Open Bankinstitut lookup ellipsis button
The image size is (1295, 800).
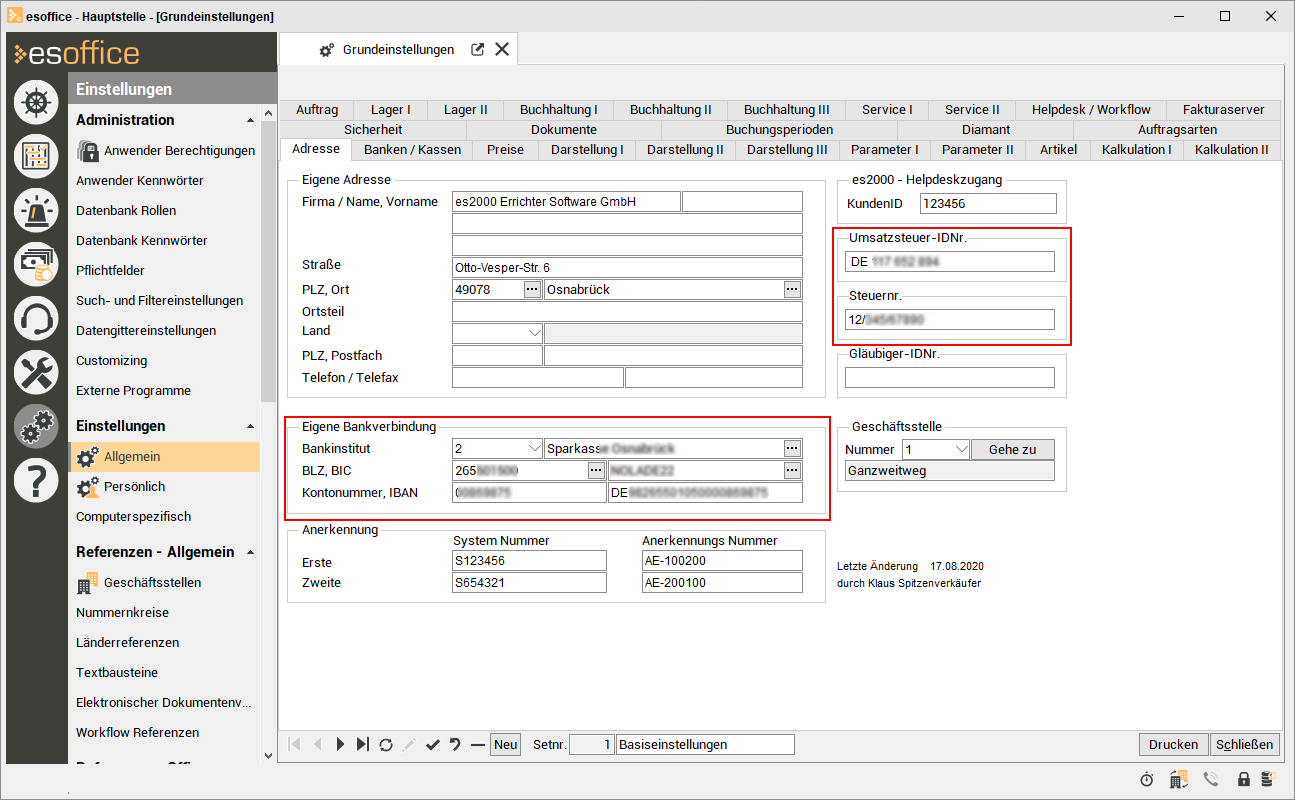click(x=792, y=448)
